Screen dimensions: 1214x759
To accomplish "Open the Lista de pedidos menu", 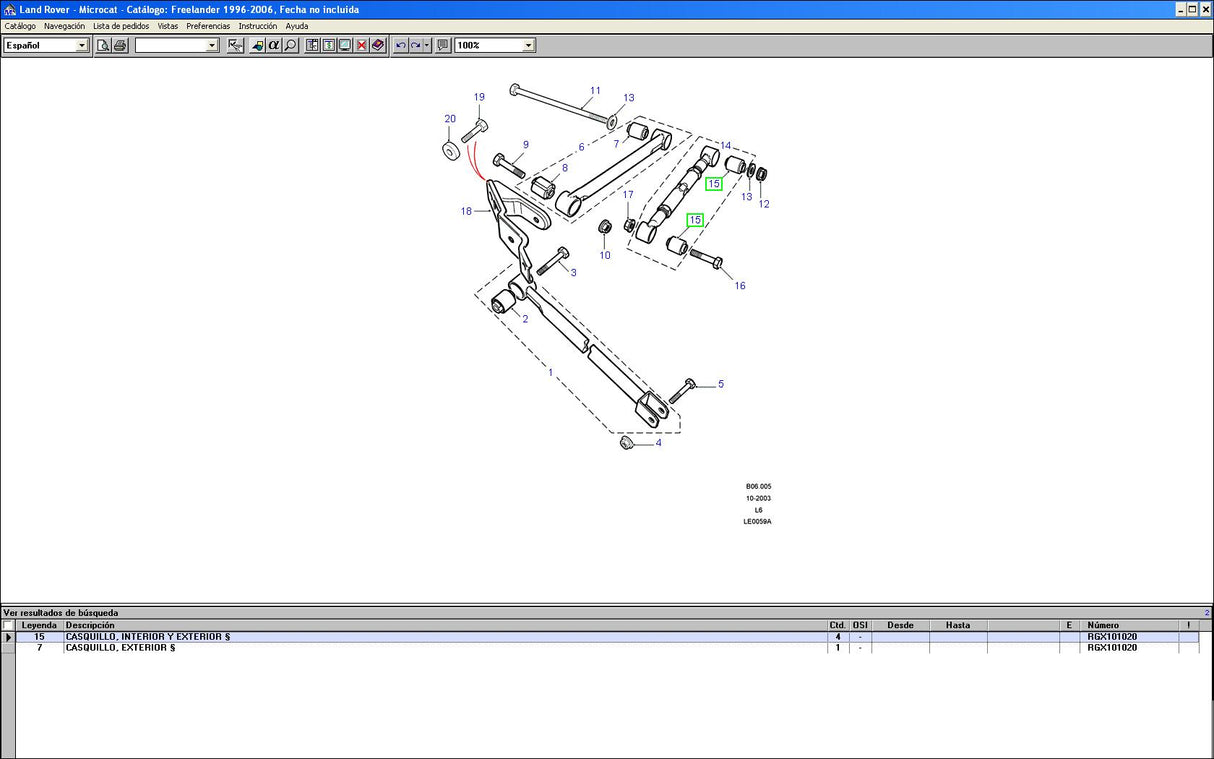I will click(x=121, y=26).
